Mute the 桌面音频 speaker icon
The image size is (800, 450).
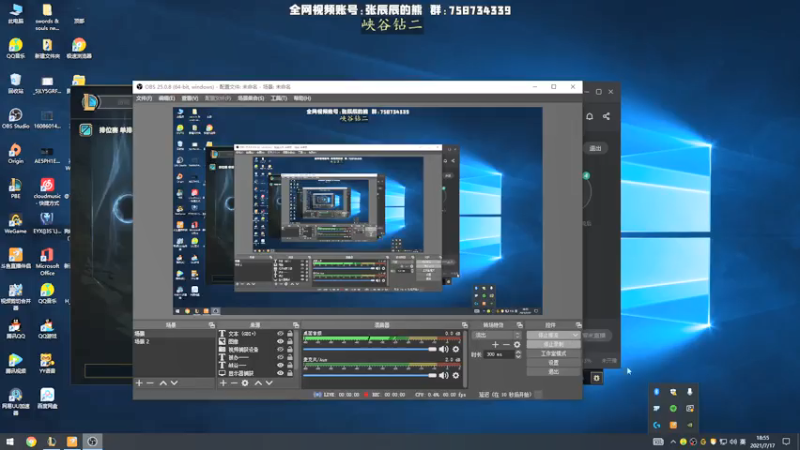(443, 349)
